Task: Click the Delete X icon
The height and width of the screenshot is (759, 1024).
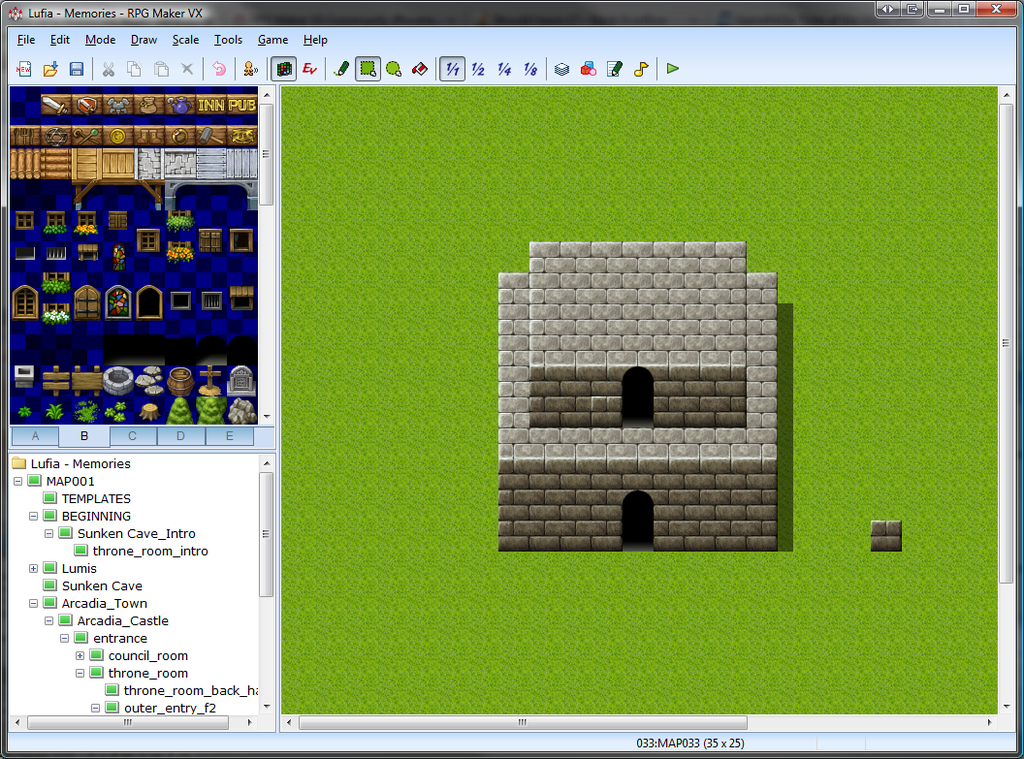Action: pos(187,69)
